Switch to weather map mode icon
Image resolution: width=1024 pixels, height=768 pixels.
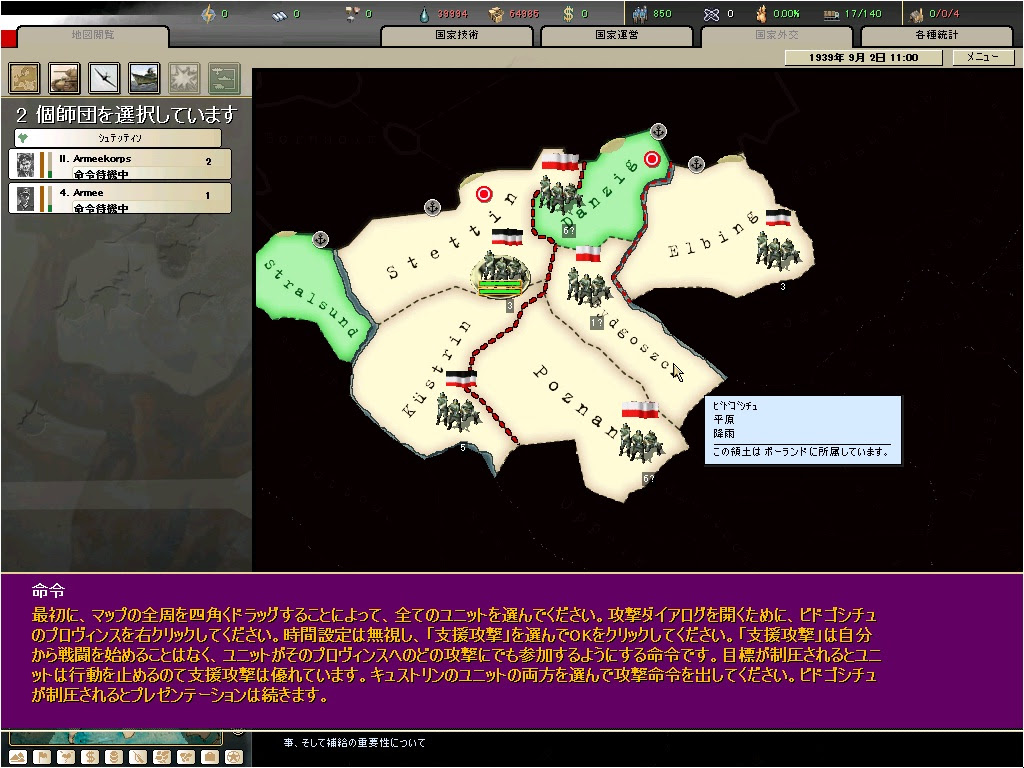(66, 757)
